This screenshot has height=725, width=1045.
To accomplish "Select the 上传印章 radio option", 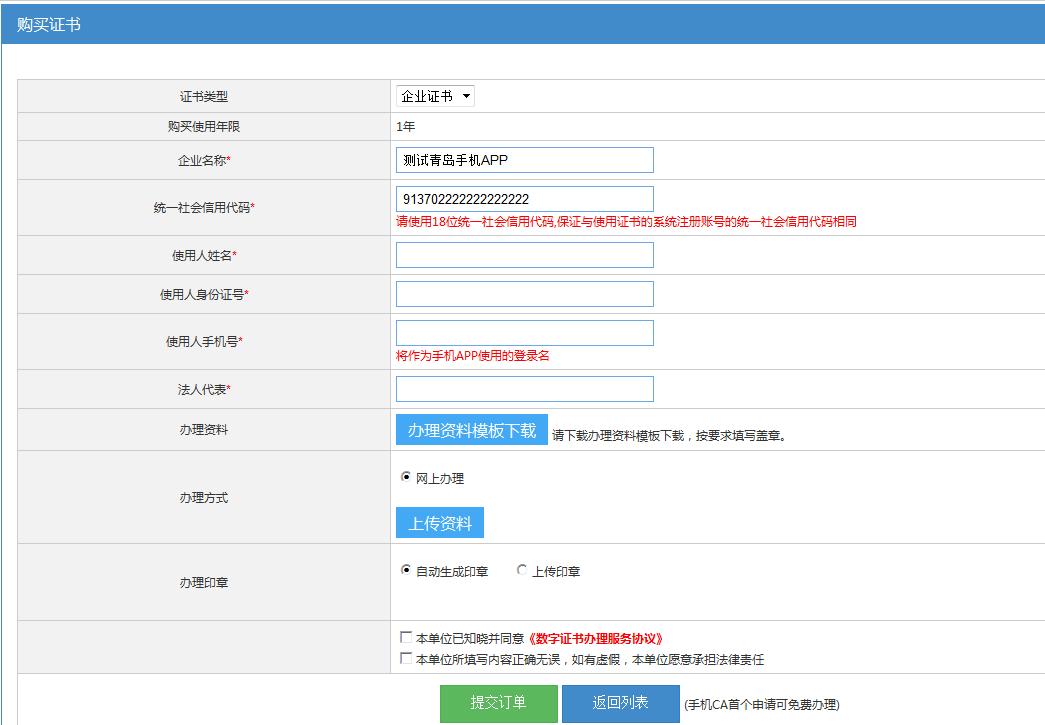I will click(x=522, y=571).
